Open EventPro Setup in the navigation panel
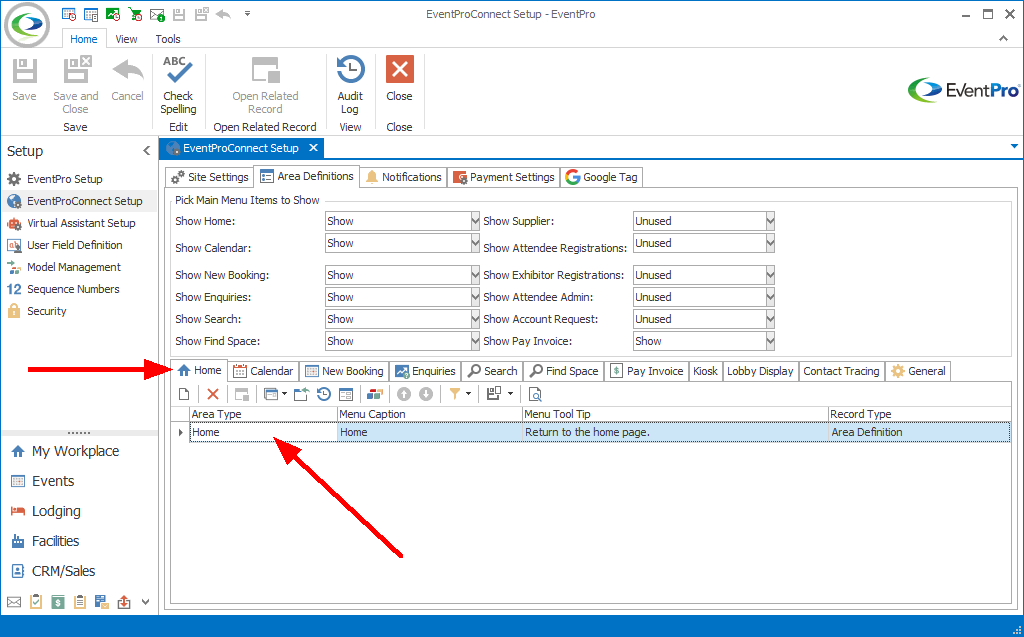Viewport: 1024px width, 637px height. tap(65, 179)
